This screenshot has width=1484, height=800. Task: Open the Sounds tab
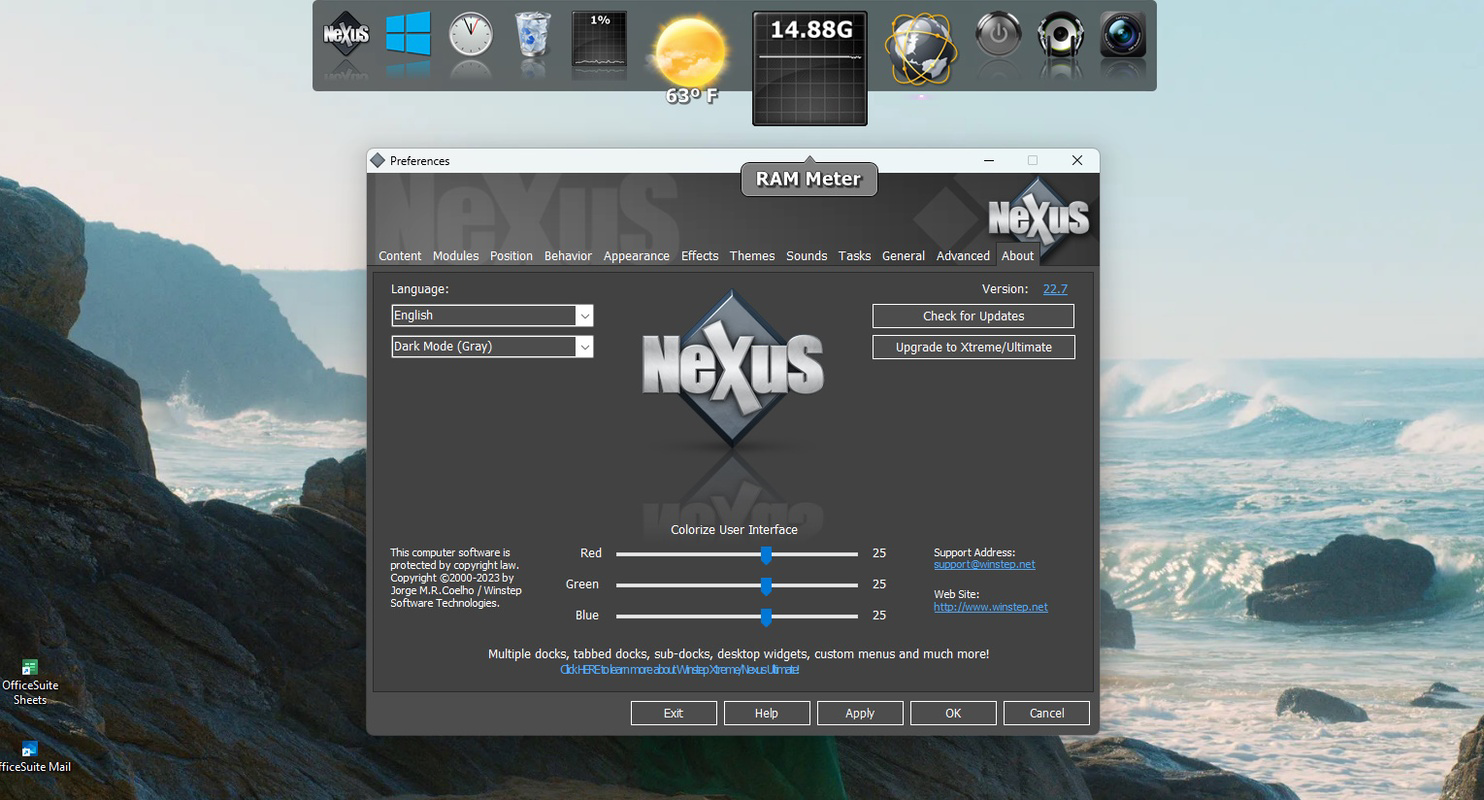click(x=807, y=256)
